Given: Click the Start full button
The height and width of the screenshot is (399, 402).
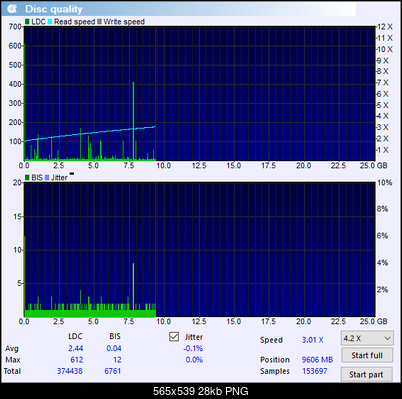Looking at the screenshot, I should coord(367,355).
